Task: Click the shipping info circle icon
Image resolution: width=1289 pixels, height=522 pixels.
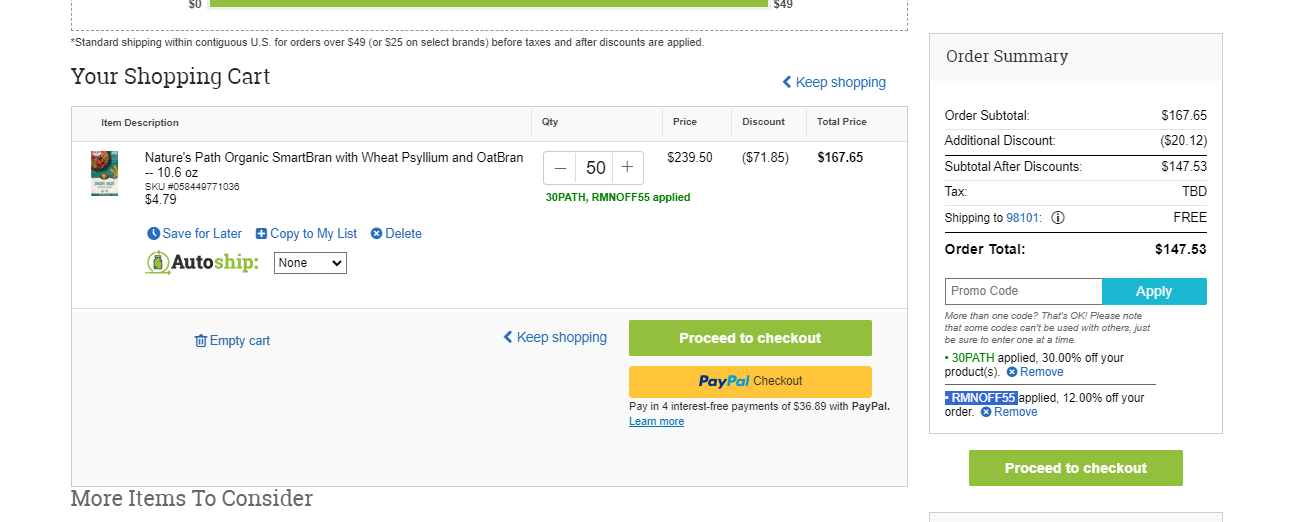Action: click(x=1058, y=218)
